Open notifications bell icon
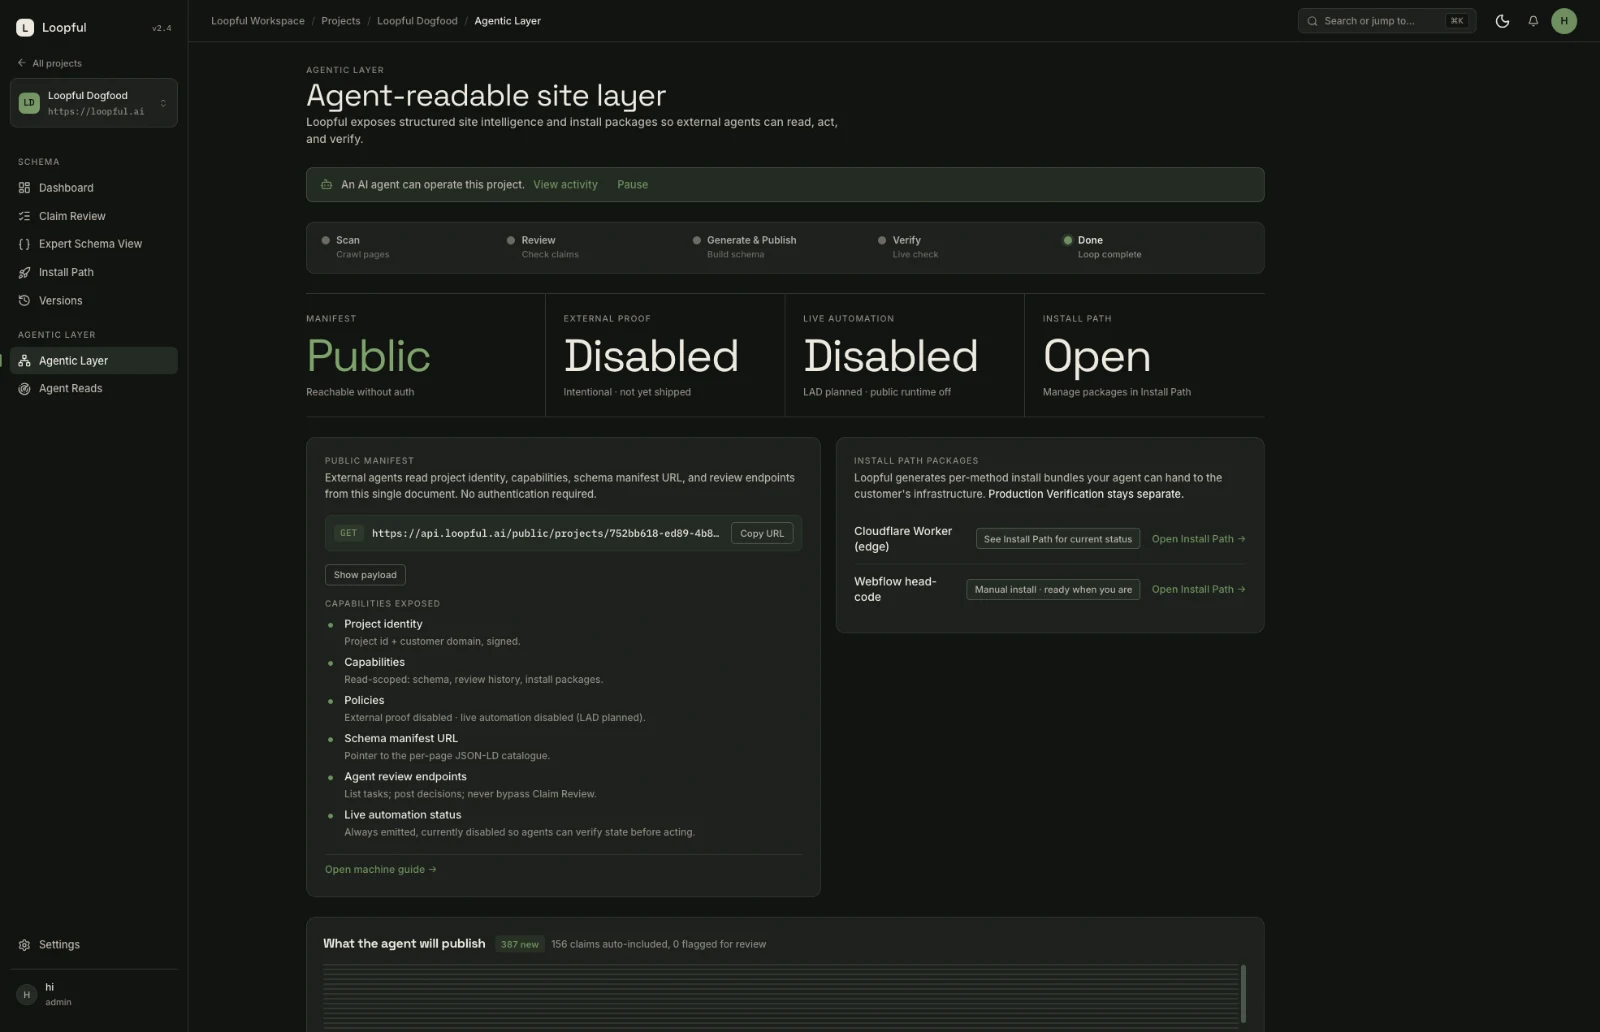 (x=1533, y=21)
